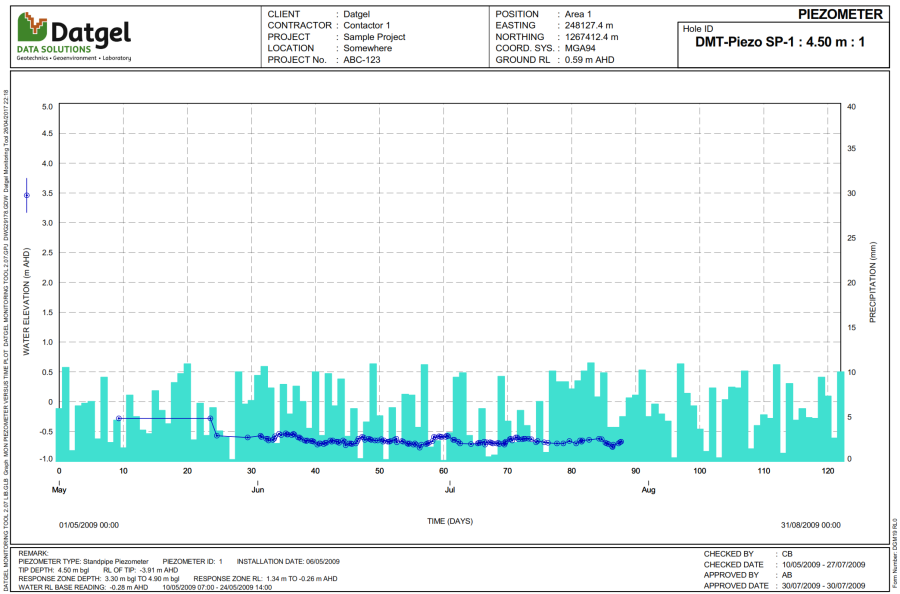Select the end date 31/08/2009 00:00
Viewport: 900px width, 594px height.
(809, 524)
